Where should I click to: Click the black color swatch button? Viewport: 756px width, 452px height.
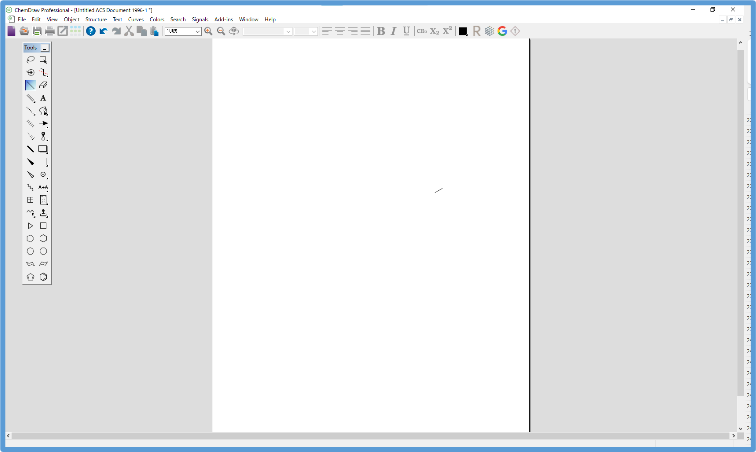463,31
